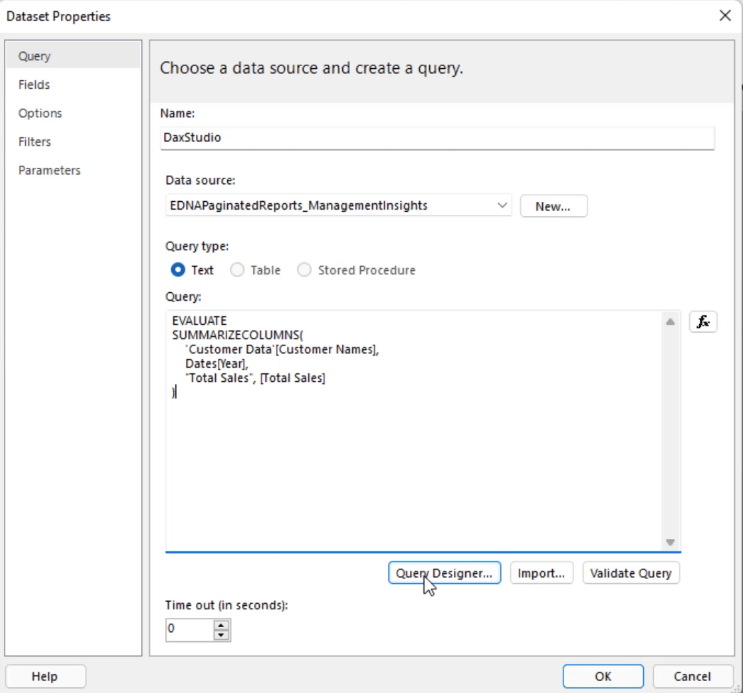Close the Dataset Properties dialog
The width and height of the screenshot is (743, 693).
[x=724, y=16]
